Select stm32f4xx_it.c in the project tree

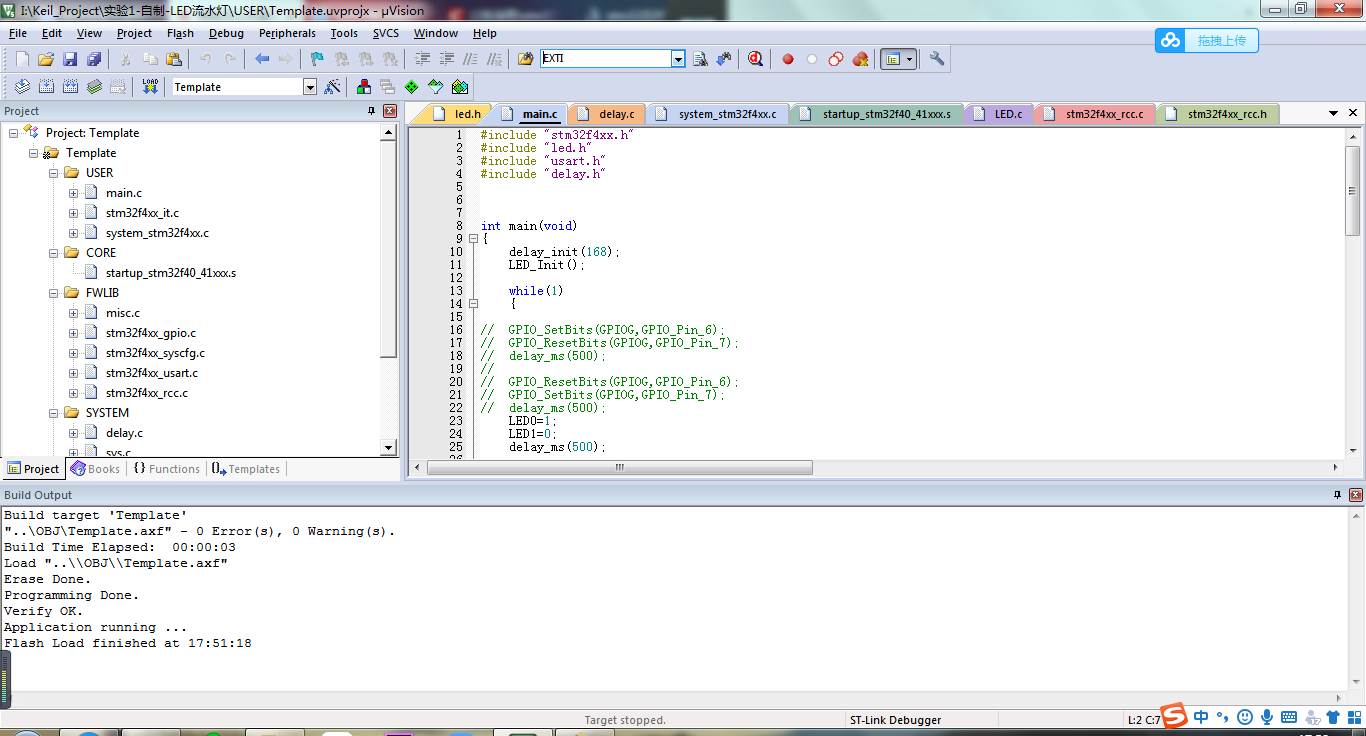pos(142,213)
